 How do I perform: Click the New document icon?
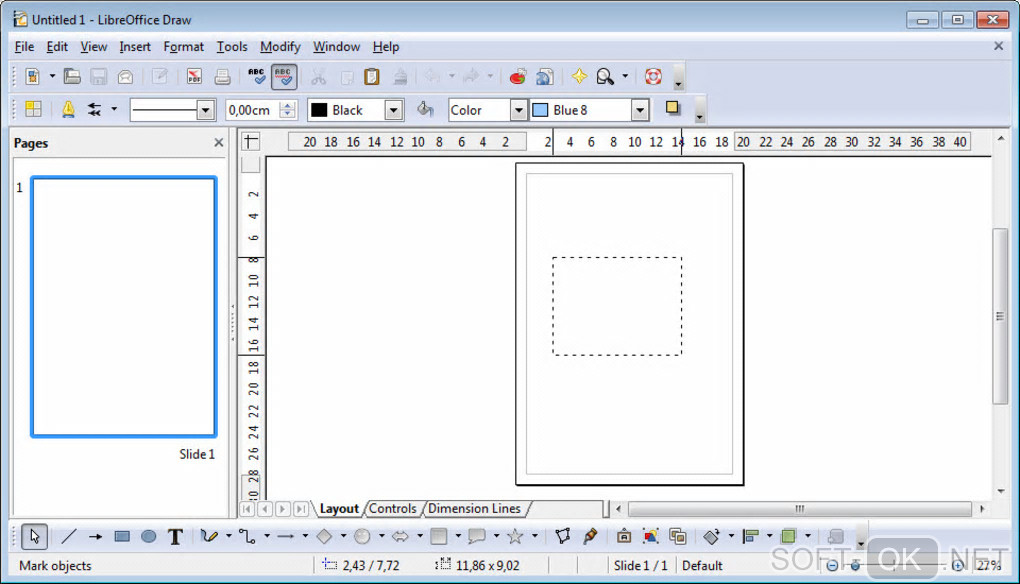click(x=32, y=77)
